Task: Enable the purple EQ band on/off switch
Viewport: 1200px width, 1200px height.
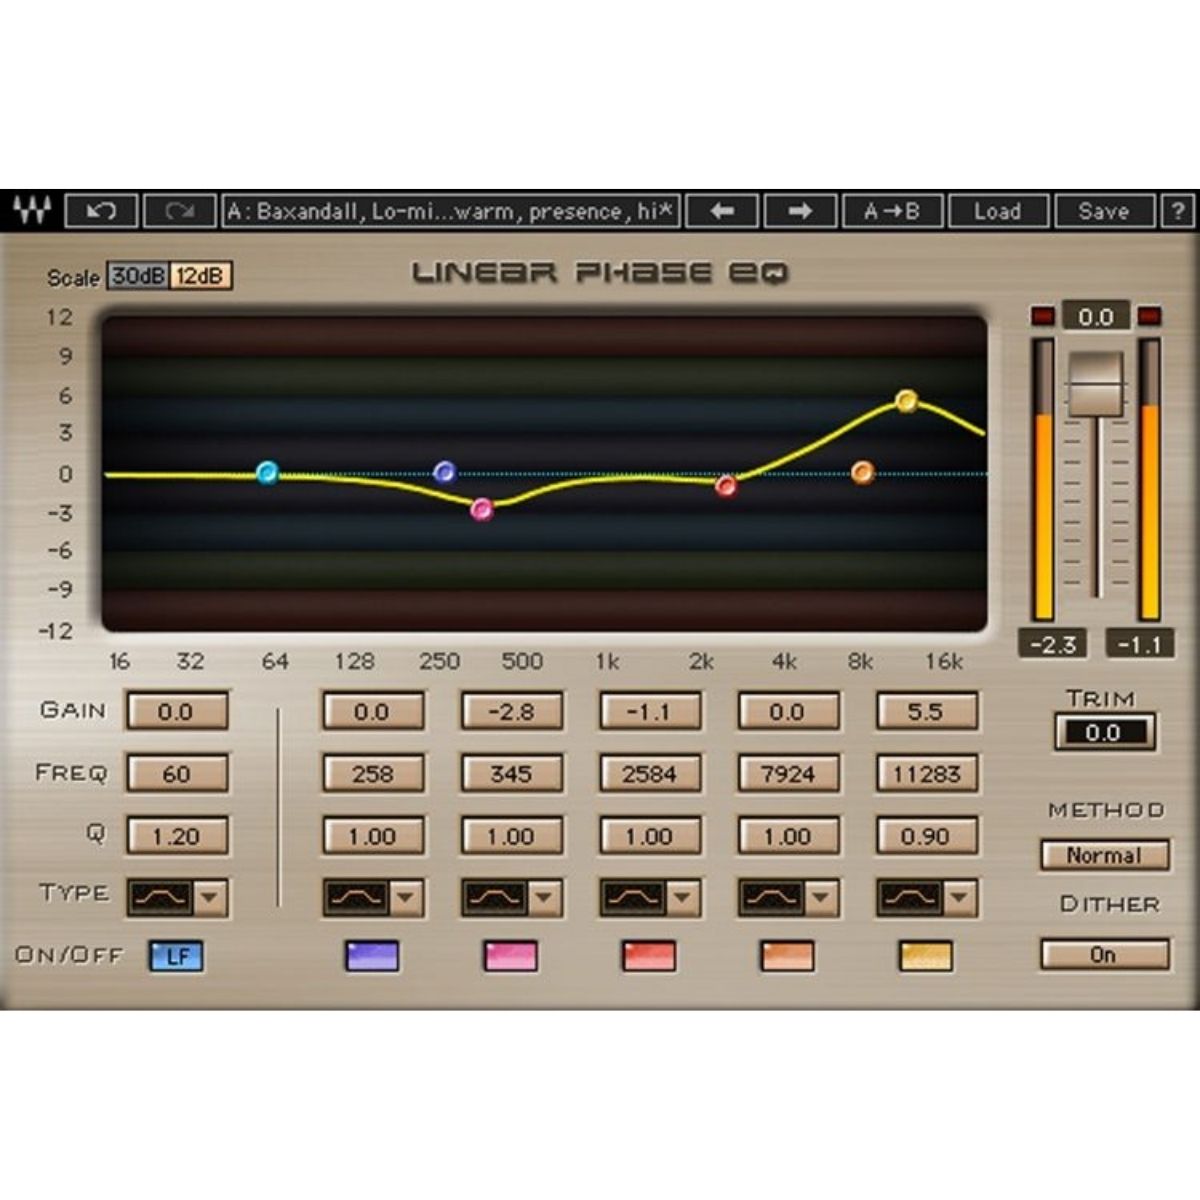Action: [x=370, y=956]
